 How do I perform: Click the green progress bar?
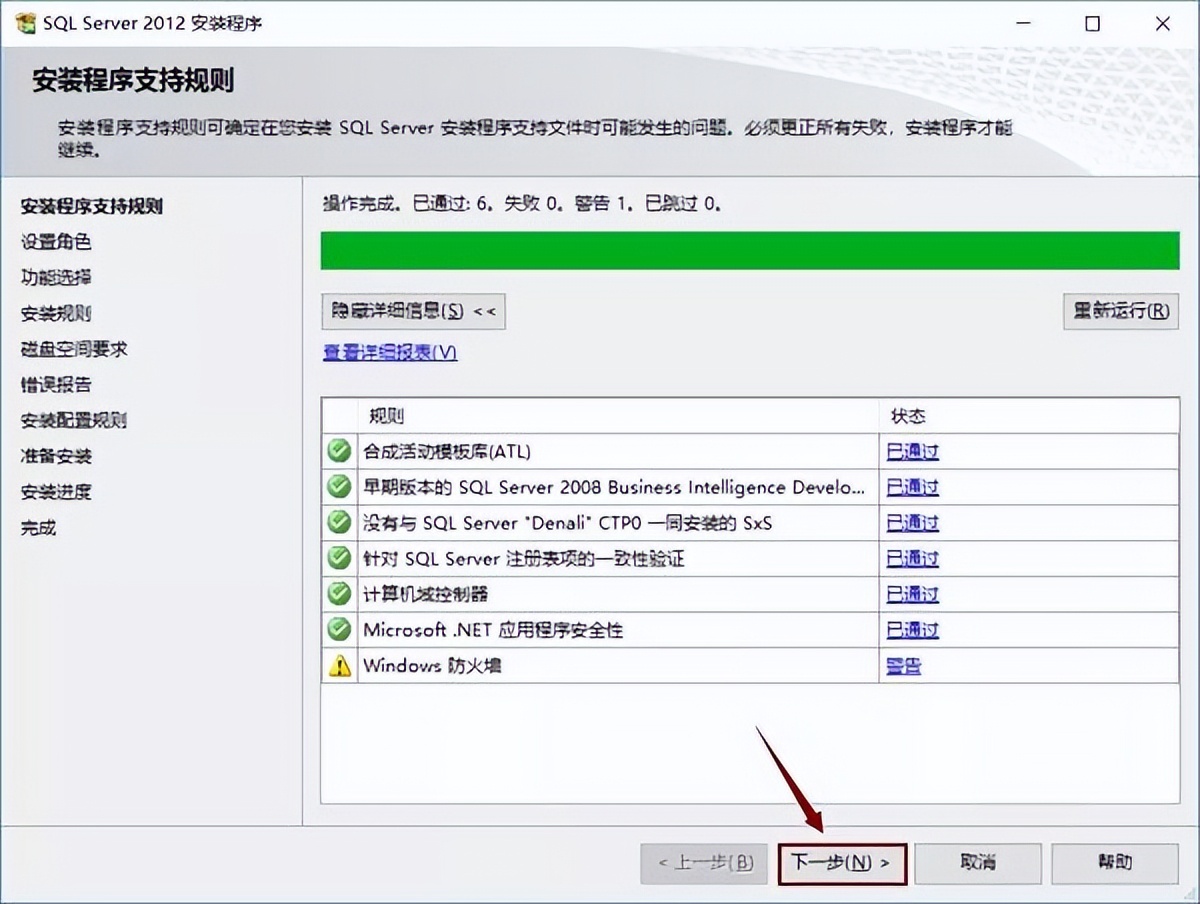[x=750, y=250]
